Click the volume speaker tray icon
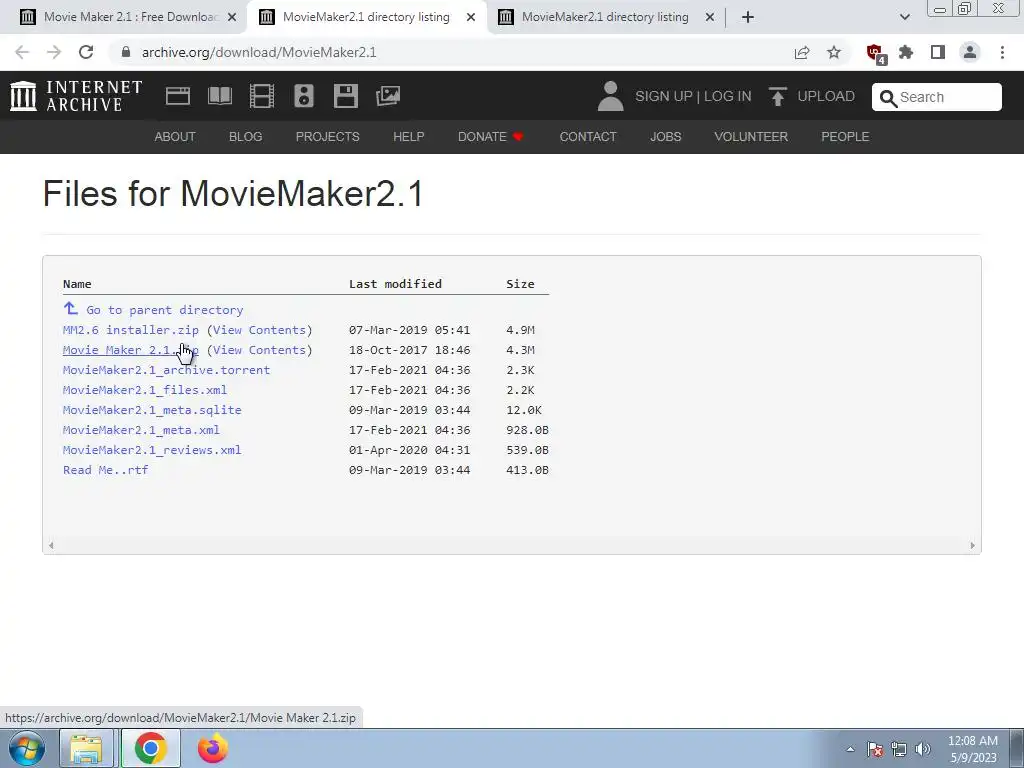The image size is (1024, 768). [x=923, y=749]
